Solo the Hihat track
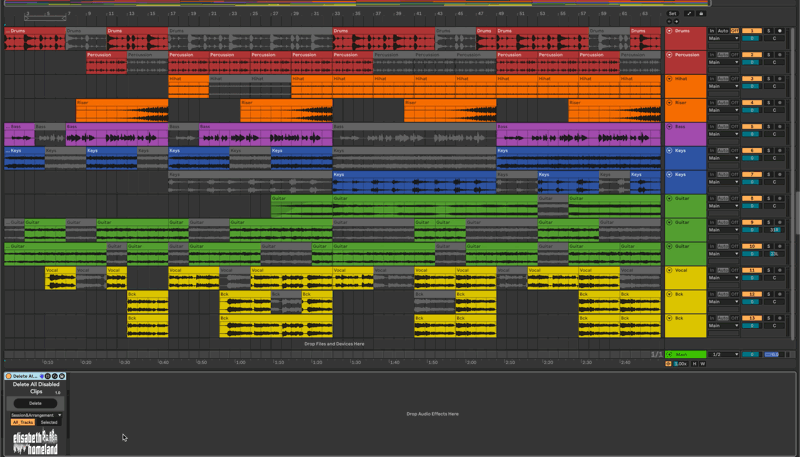The image size is (800, 457). [x=768, y=79]
